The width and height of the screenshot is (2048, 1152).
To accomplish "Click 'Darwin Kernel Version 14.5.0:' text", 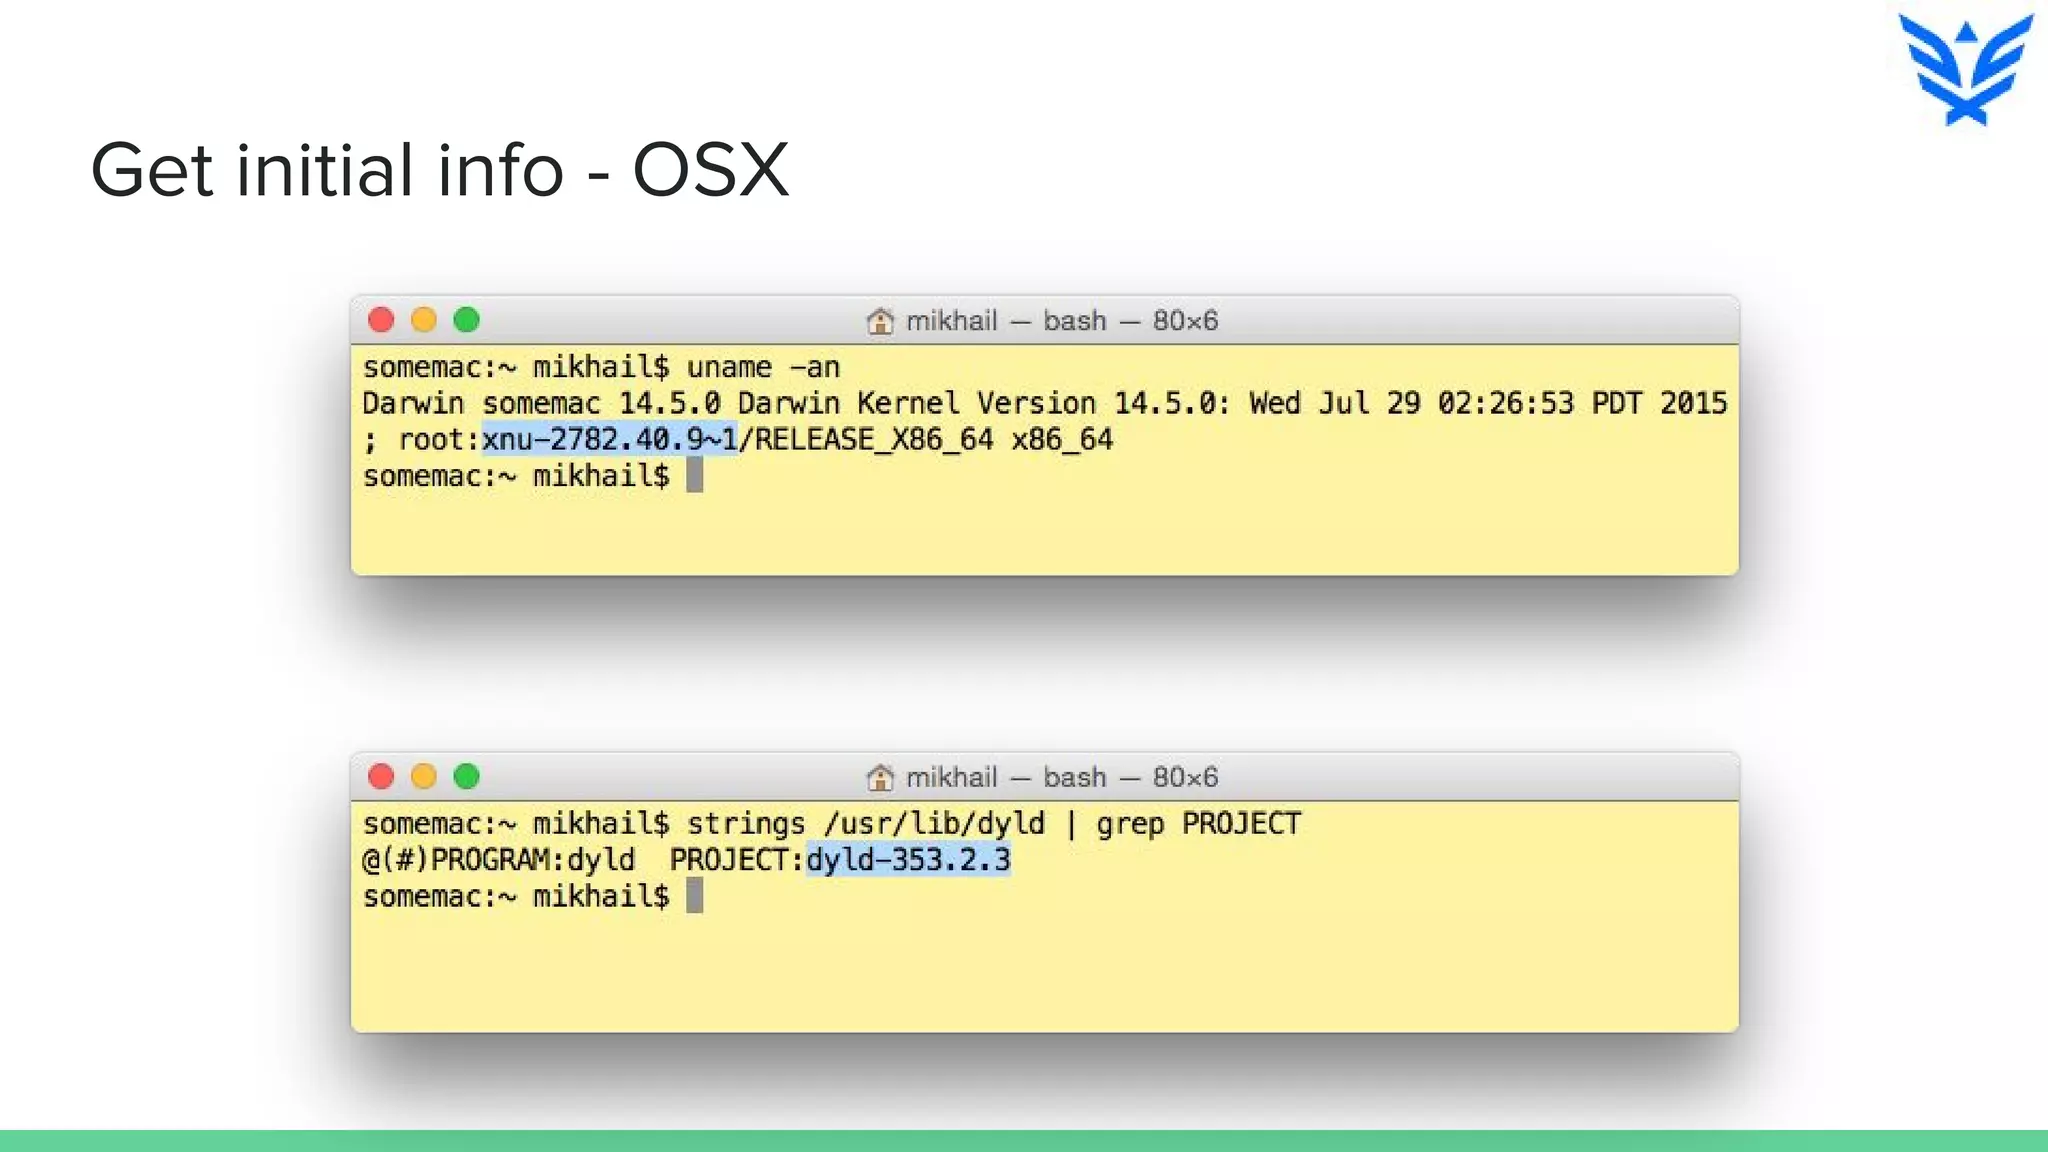I will 984,403.
